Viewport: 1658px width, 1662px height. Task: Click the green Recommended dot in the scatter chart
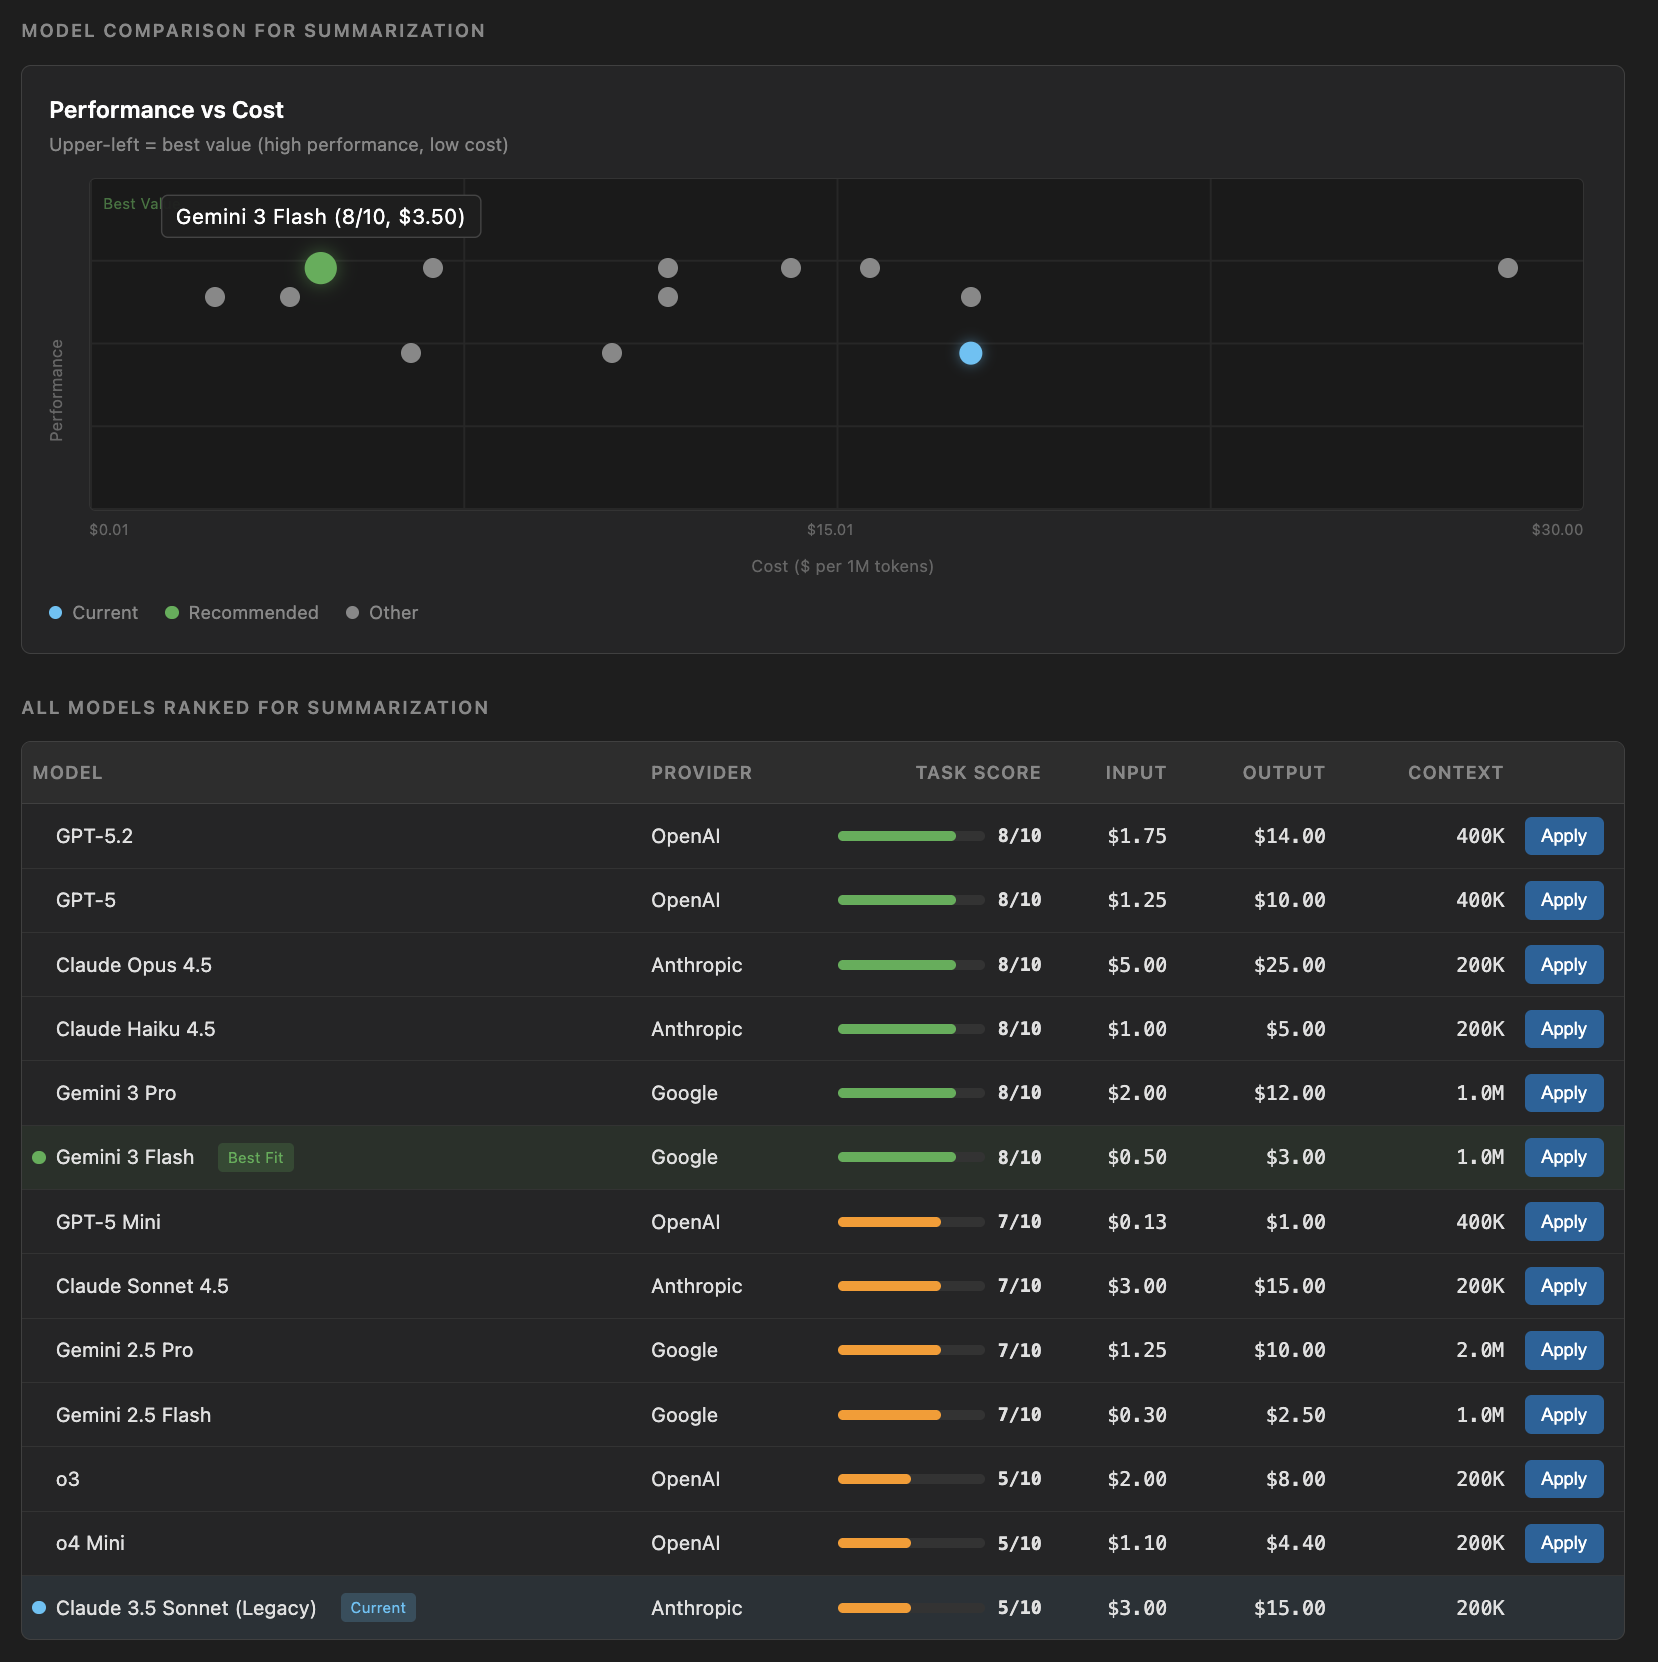point(320,268)
